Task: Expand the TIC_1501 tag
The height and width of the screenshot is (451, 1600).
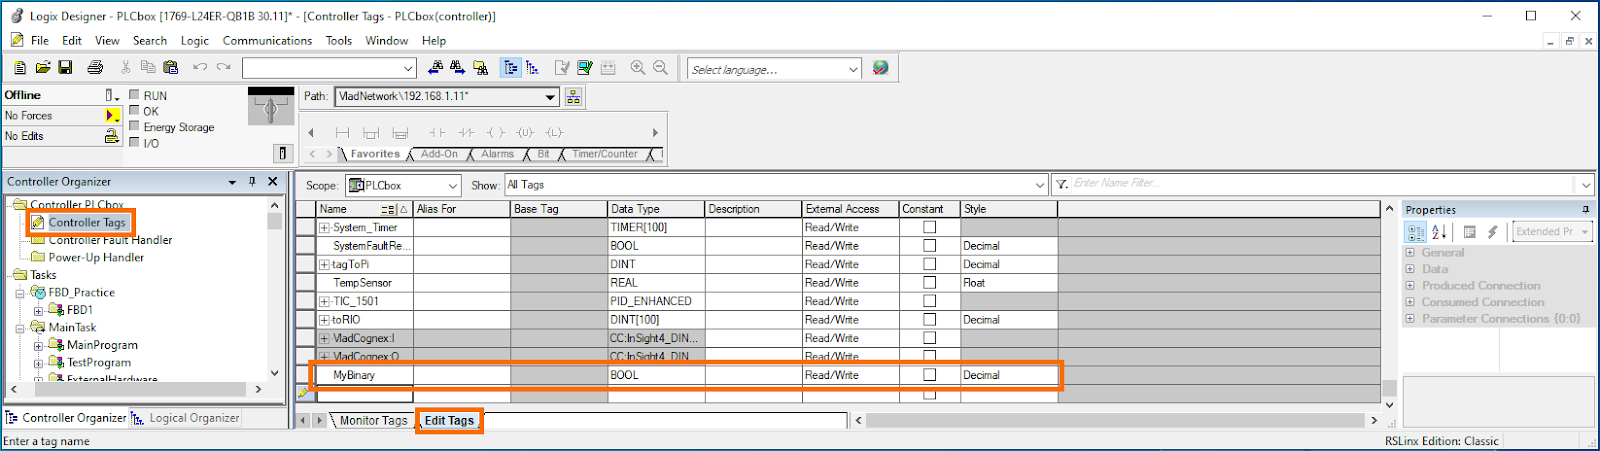Action: click(x=324, y=302)
